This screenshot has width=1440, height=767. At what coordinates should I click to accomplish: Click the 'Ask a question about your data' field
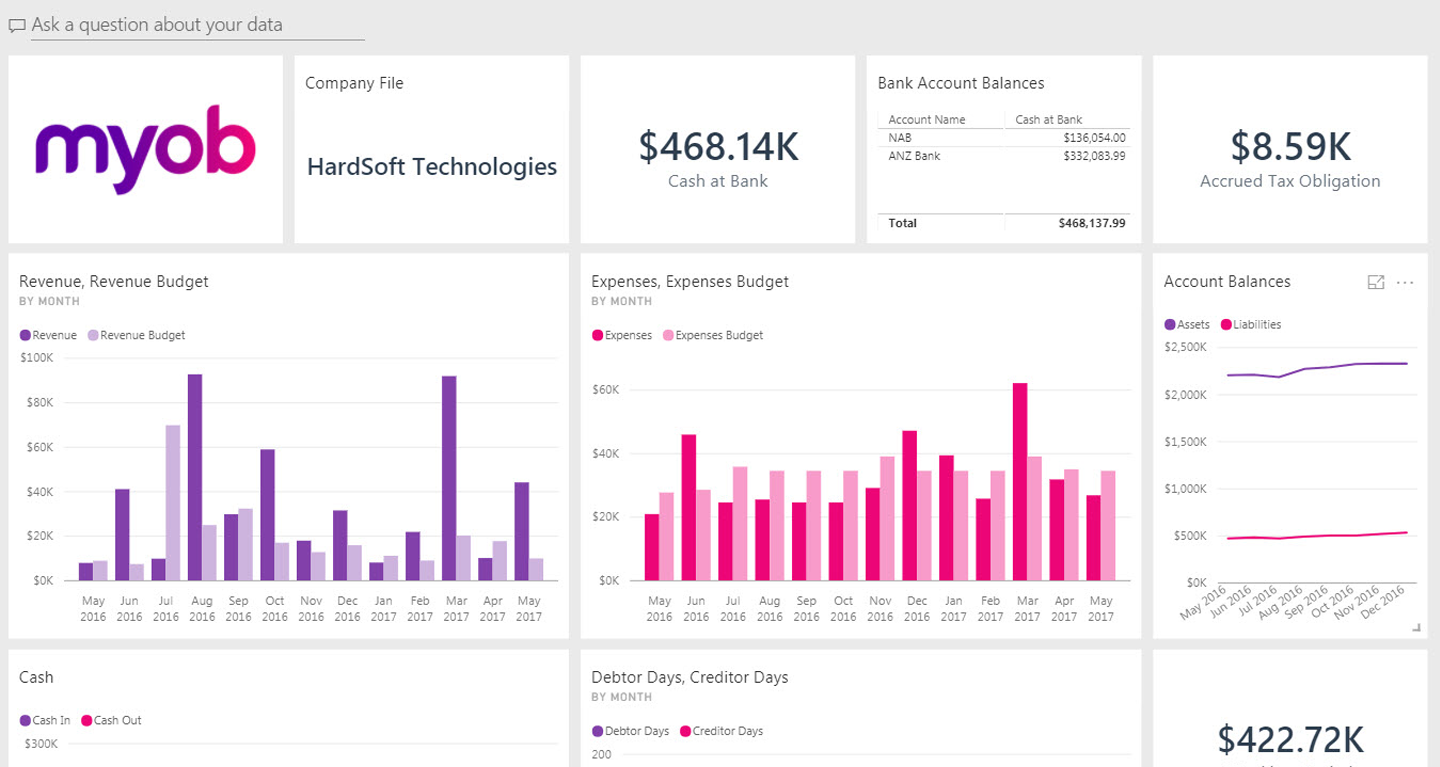pyautogui.click(x=196, y=25)
